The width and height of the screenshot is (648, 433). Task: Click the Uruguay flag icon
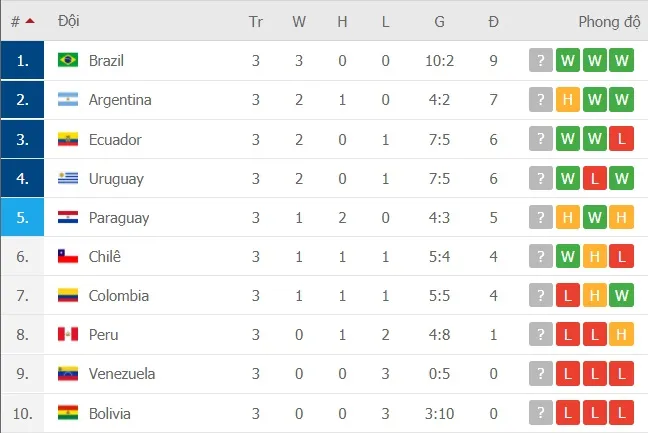[x=68, y=179]
